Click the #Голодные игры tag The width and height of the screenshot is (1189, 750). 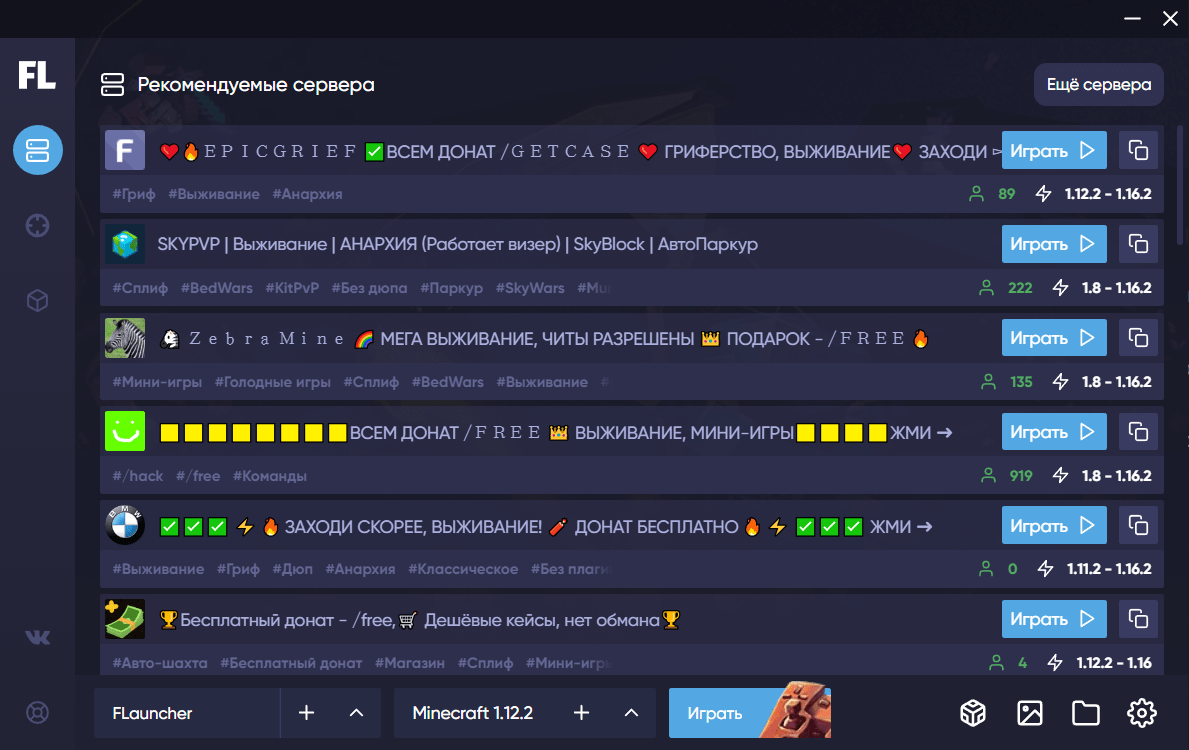click(x=272, y=382)
